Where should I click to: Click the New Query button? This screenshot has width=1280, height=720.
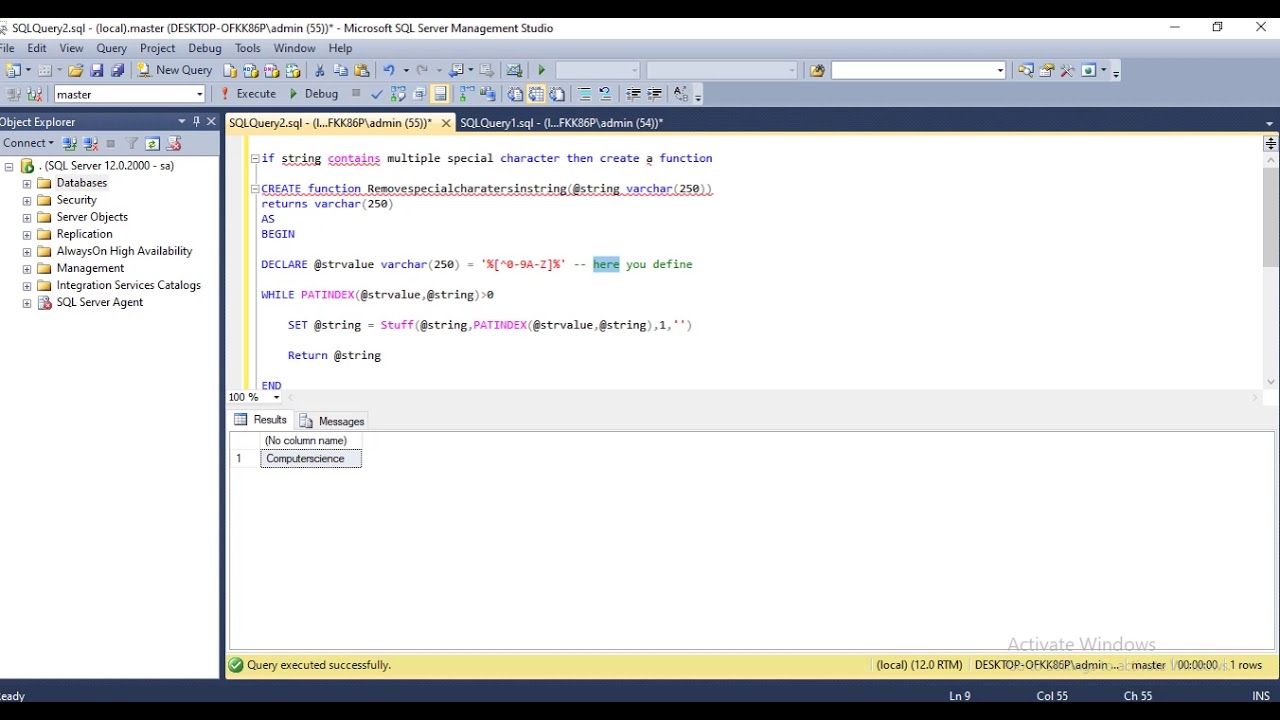175,70
